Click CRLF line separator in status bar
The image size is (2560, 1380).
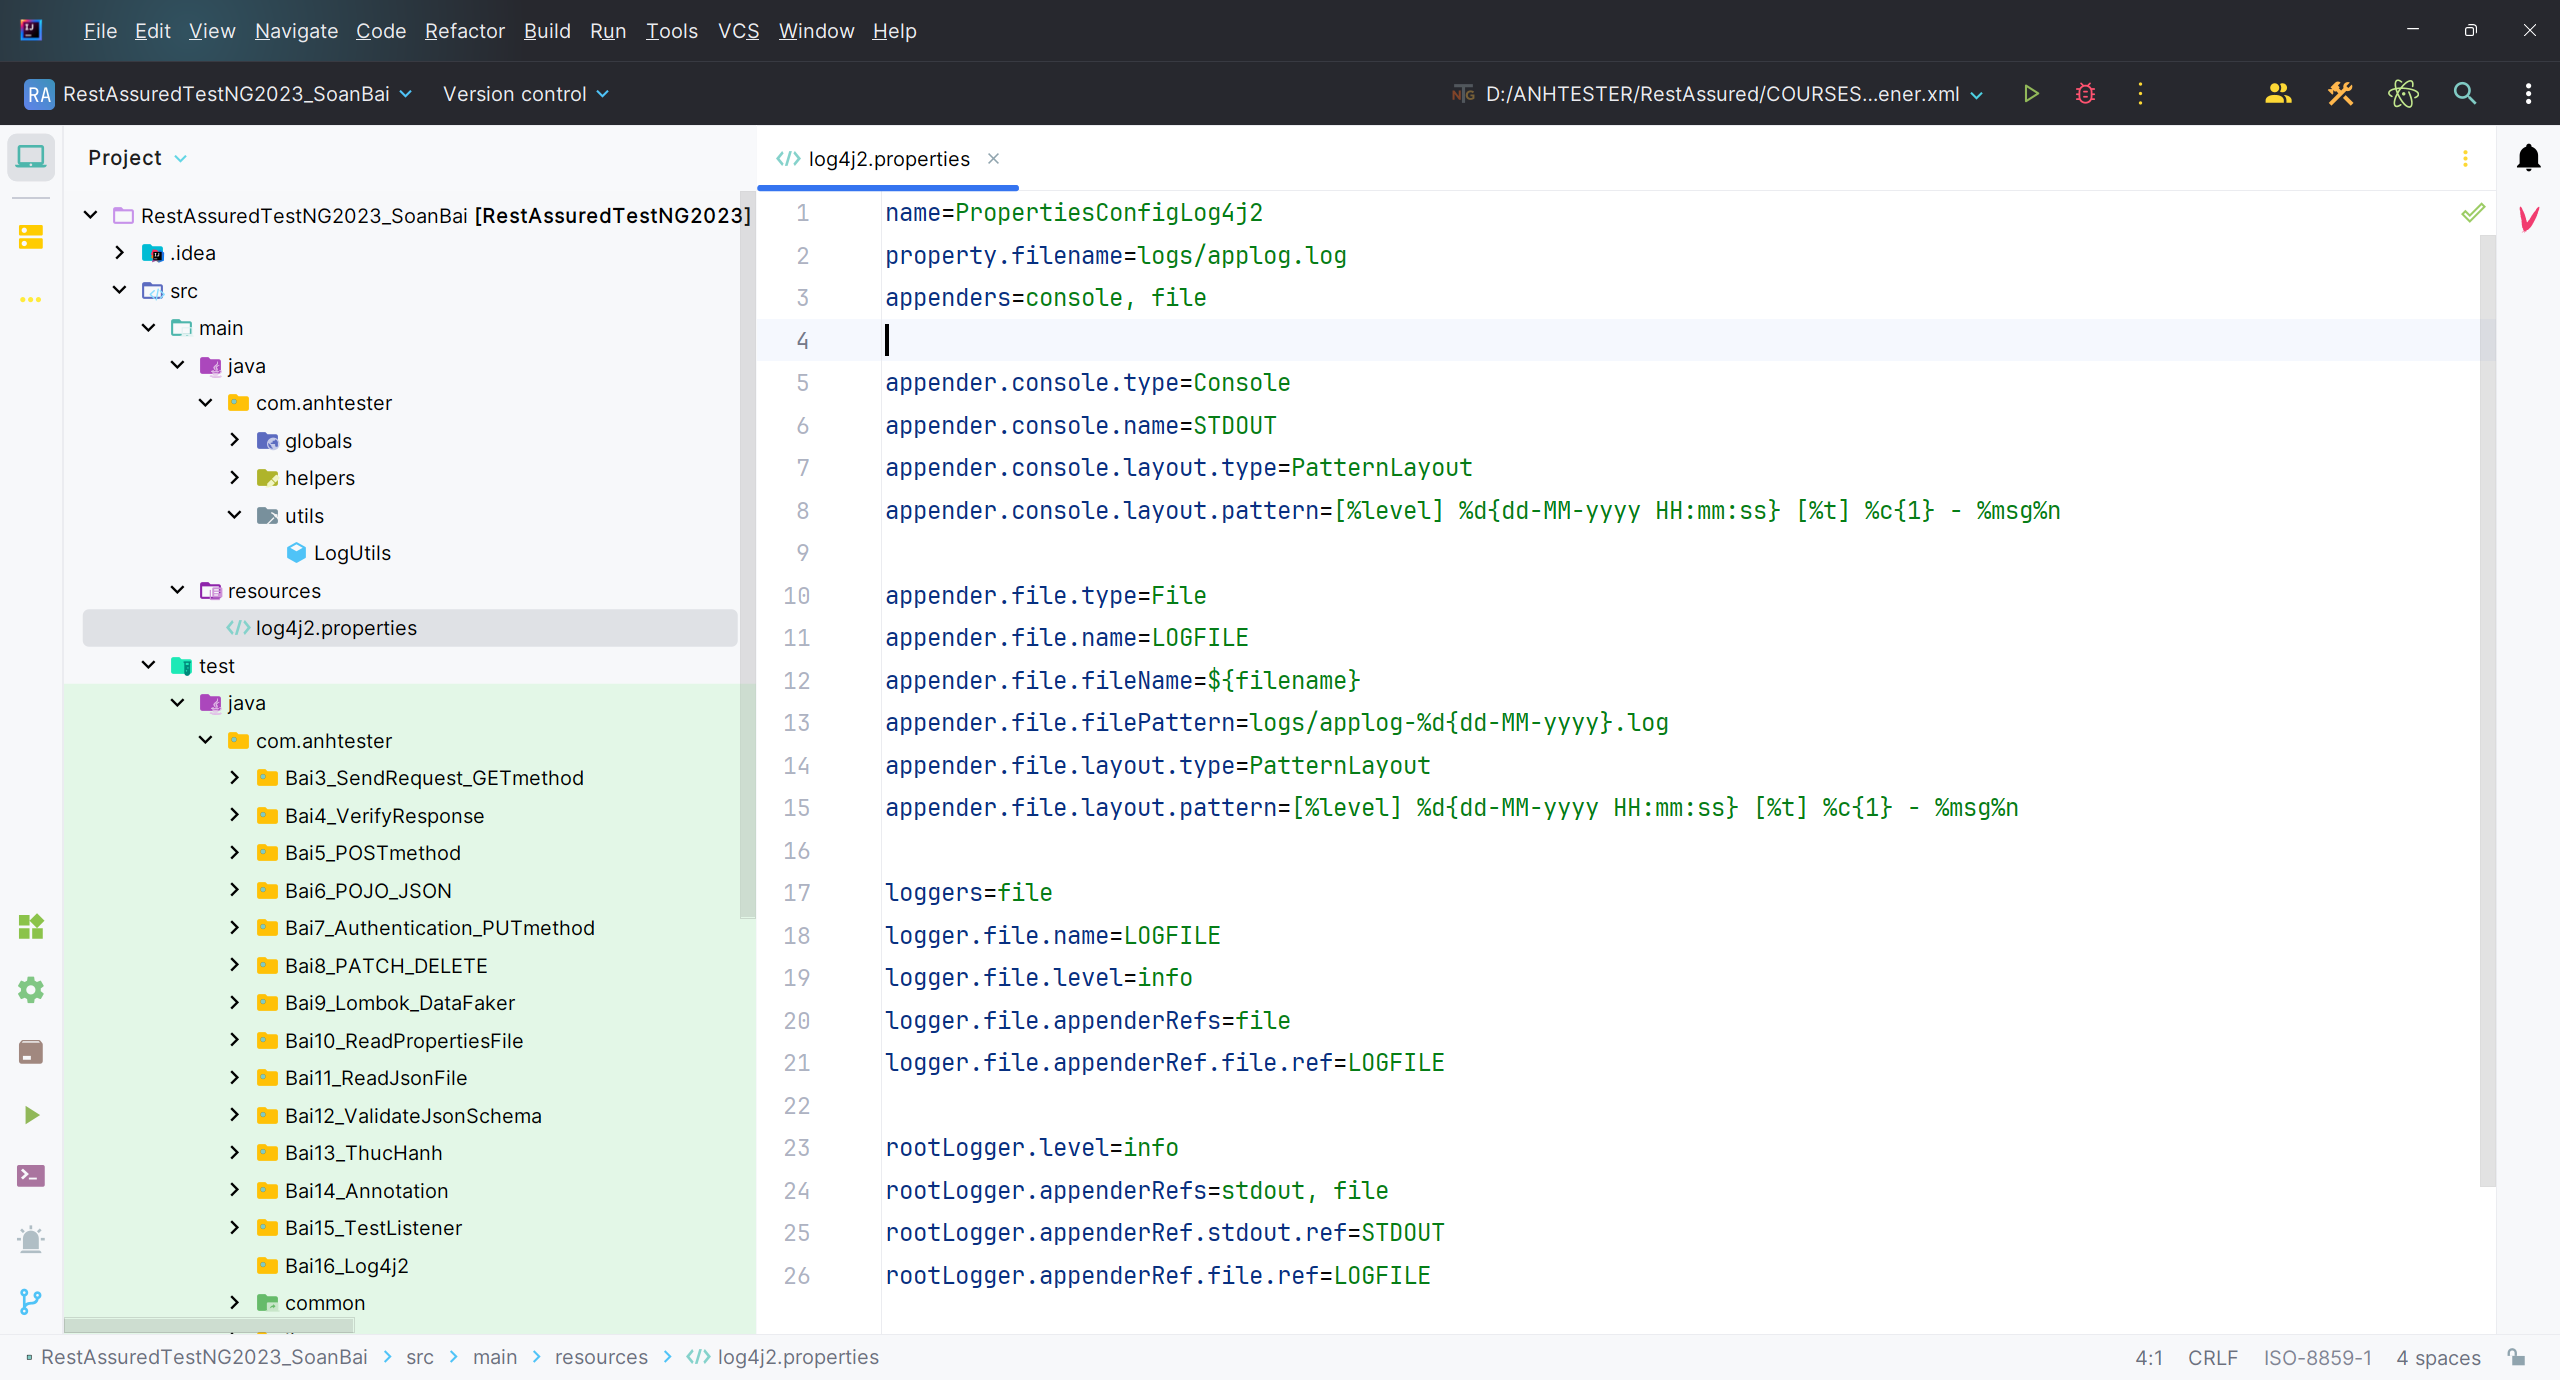click(x=2212, y=1357)
